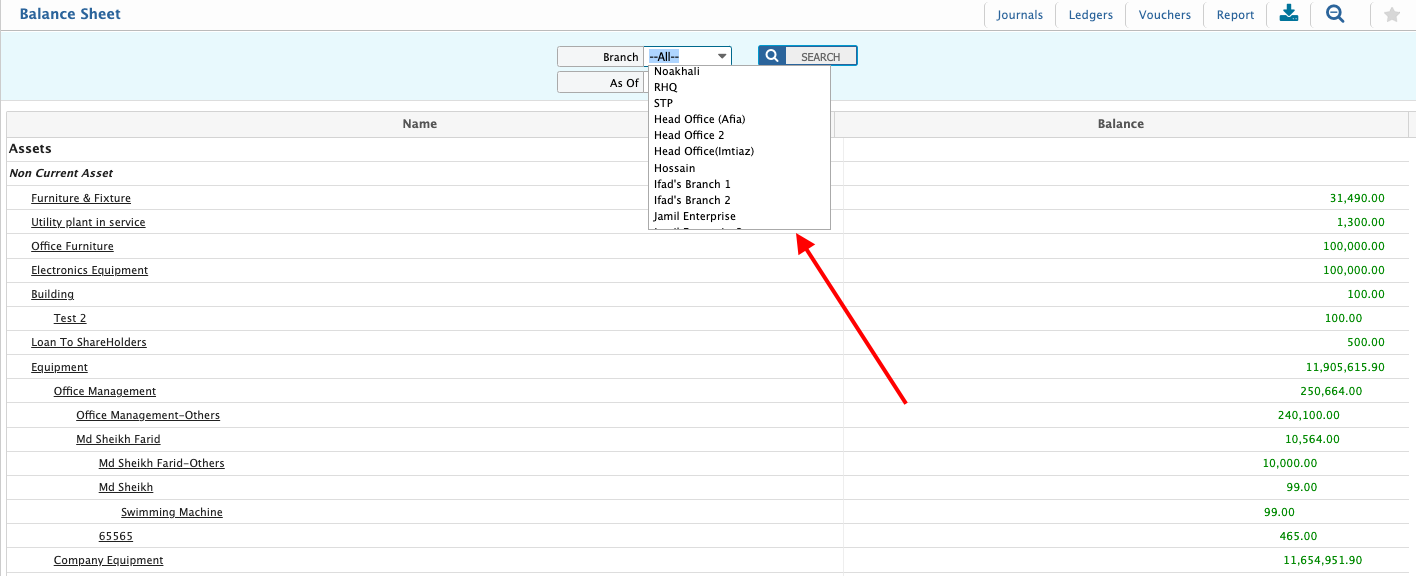Switch to the Ledgers section
The width and height of the screenshot is (1416, 576).
[1090, 14]
